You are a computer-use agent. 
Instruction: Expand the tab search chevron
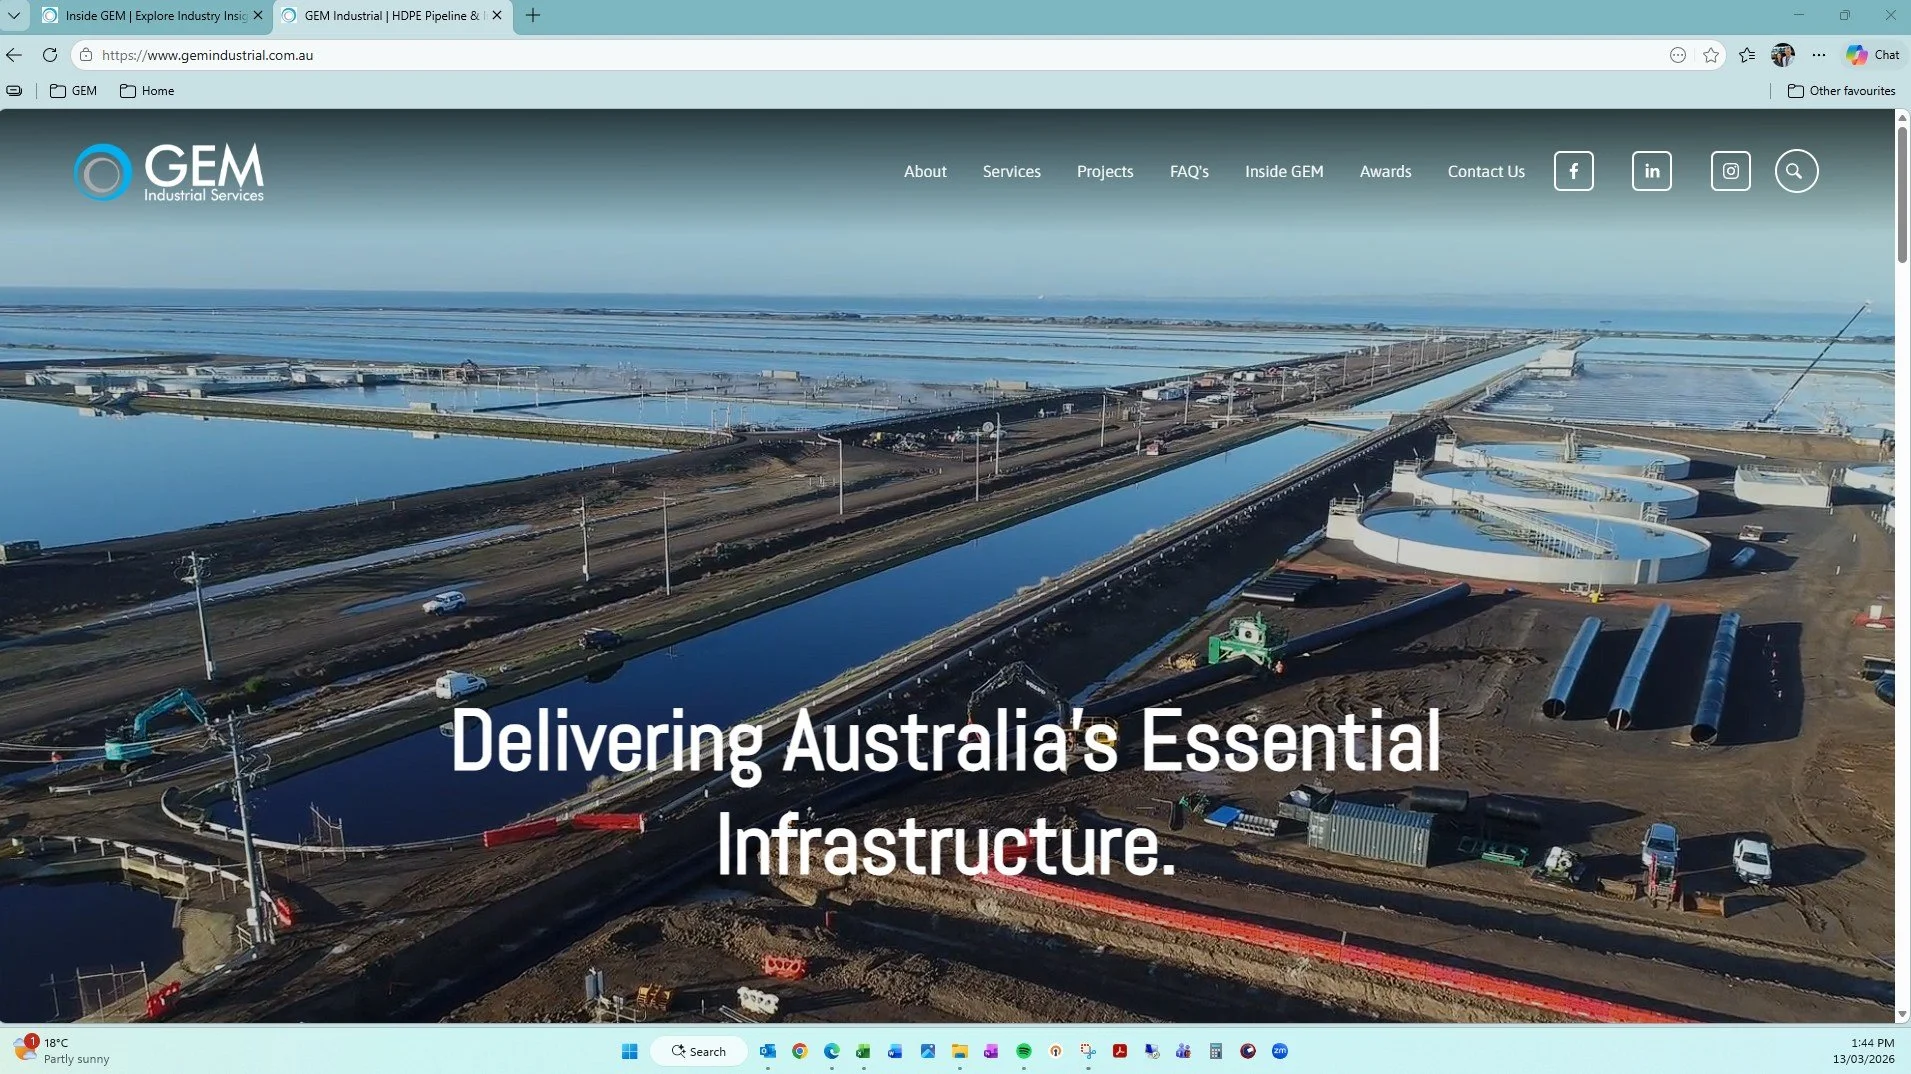(14, 15)
